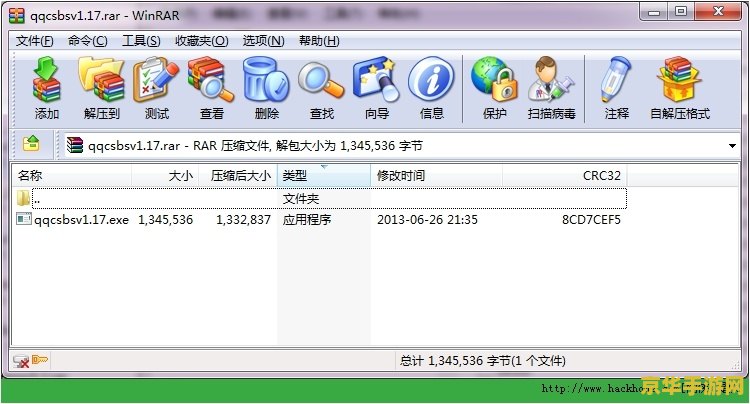Click packed size value 1,332,837
750x404 pixels.
coord(243,219)
